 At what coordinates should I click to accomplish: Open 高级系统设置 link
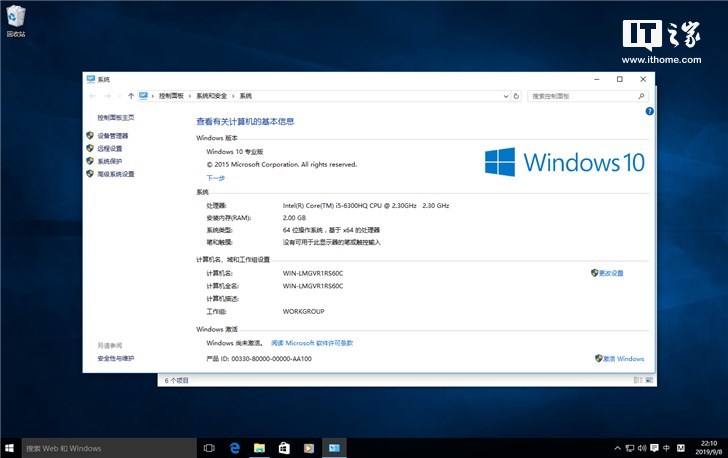pos(116,174)
